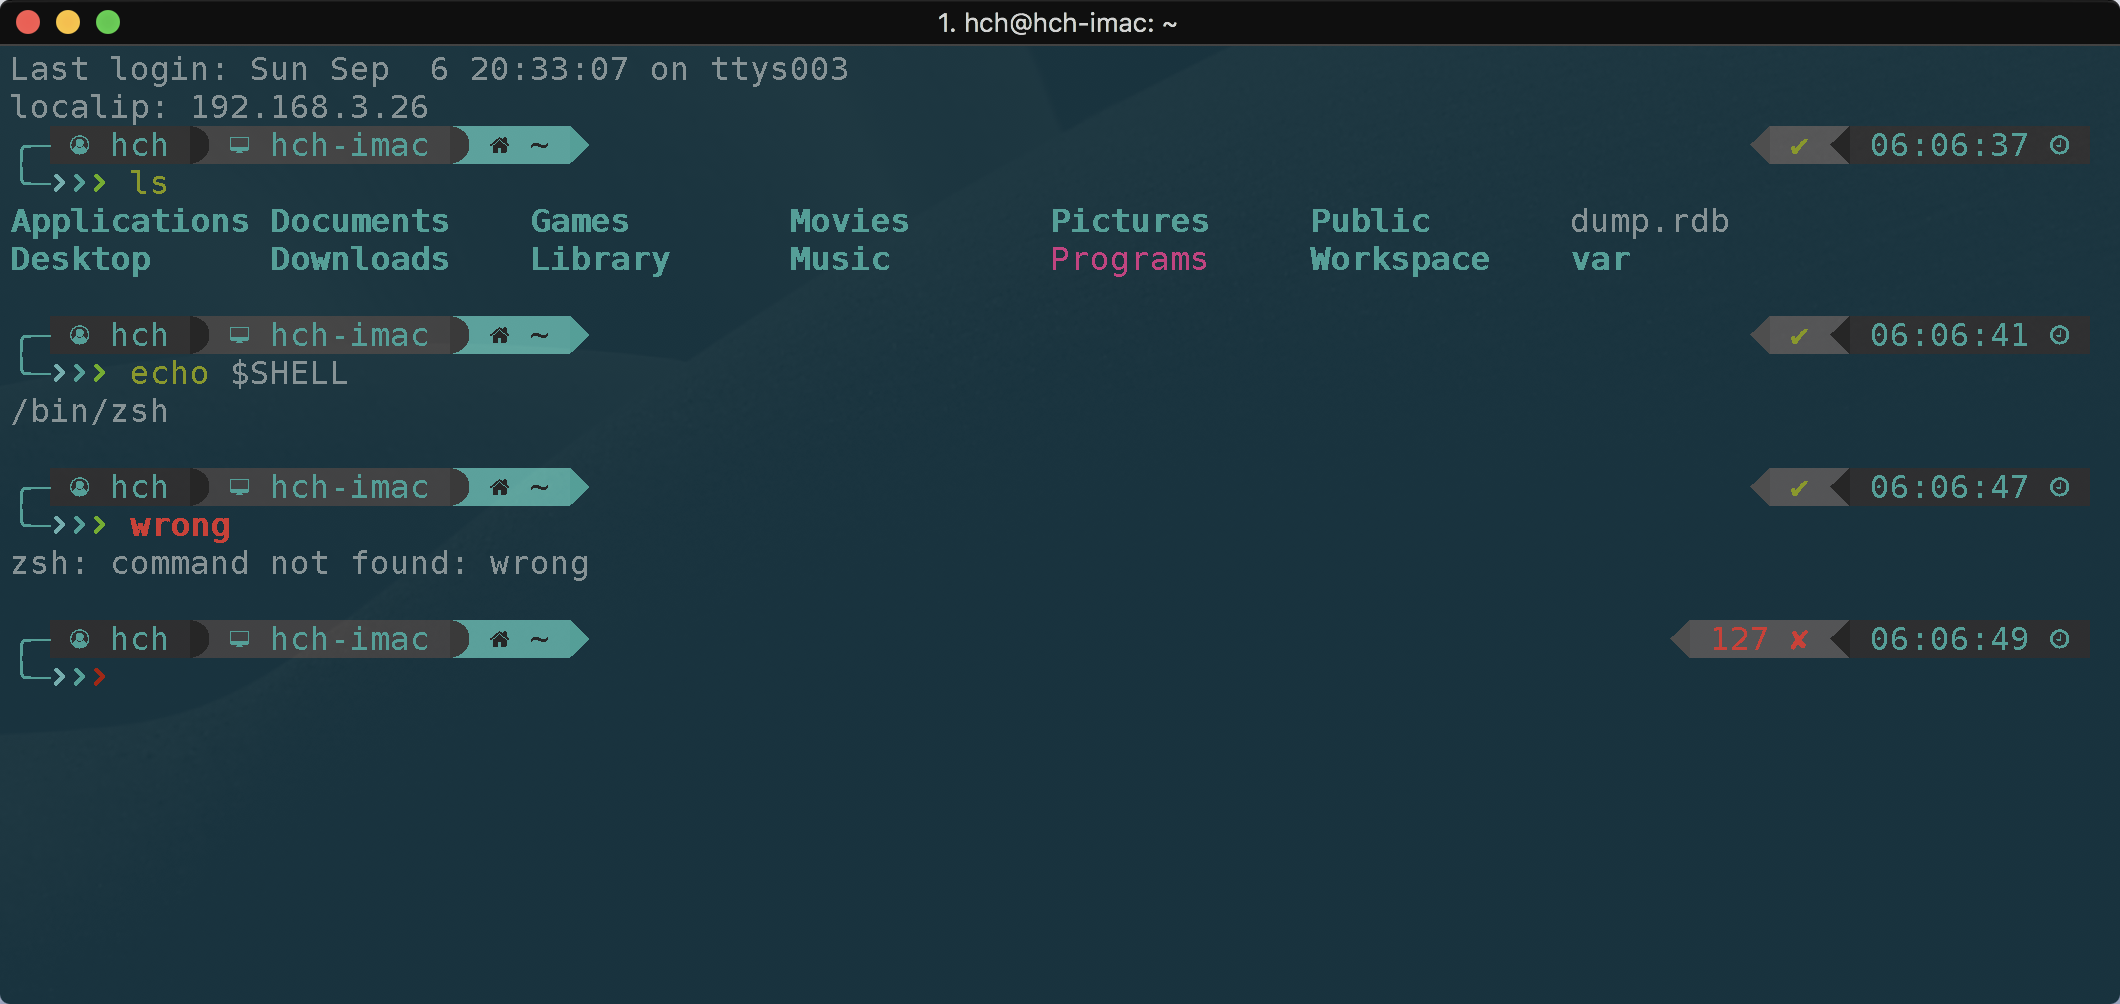Click the red X error icon beside 127
Screen dimensions: 2120x1004
[x=1799, y=640]
